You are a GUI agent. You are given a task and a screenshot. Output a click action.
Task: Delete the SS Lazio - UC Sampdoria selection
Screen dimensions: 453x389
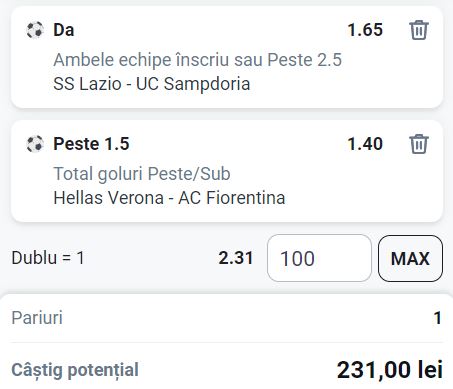tap(419, 30)
